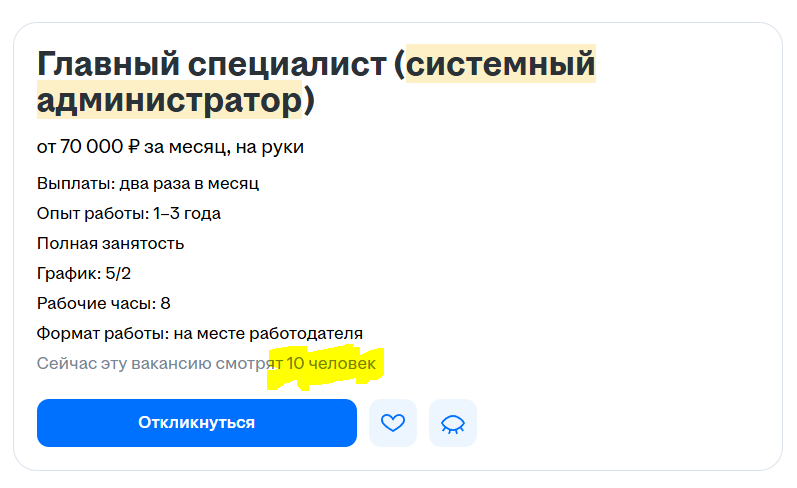
Task: Click the "Опыт работы" label
Action: click(92, 213)
